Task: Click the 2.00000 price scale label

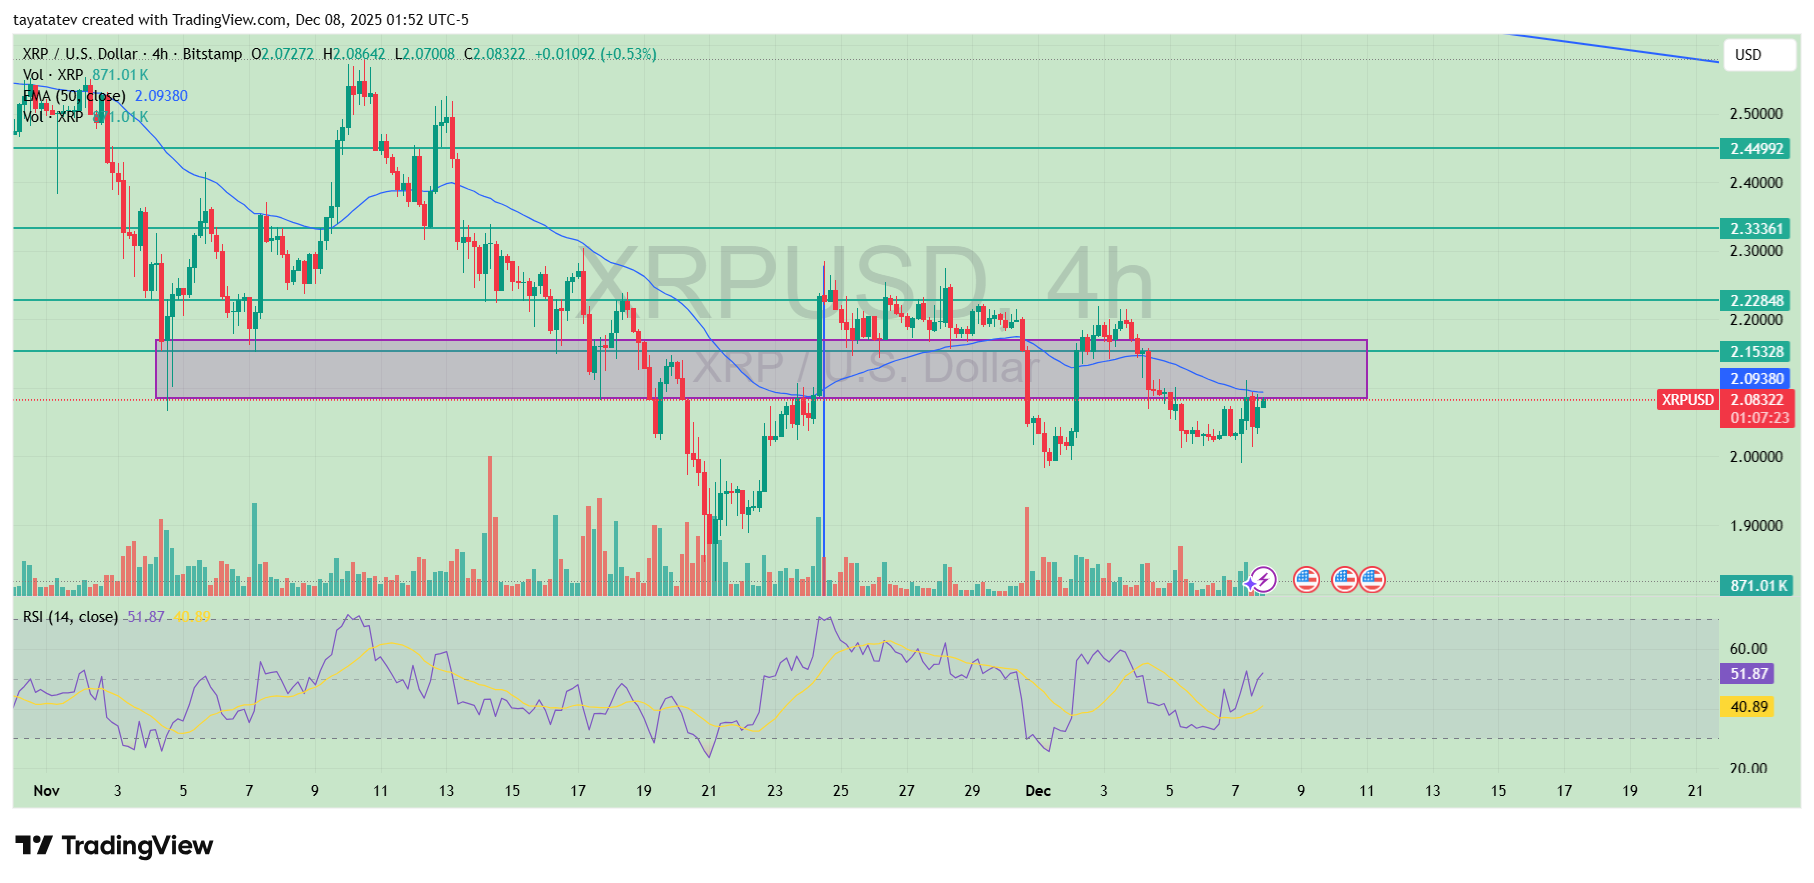Action: [x=1756, y=457]
